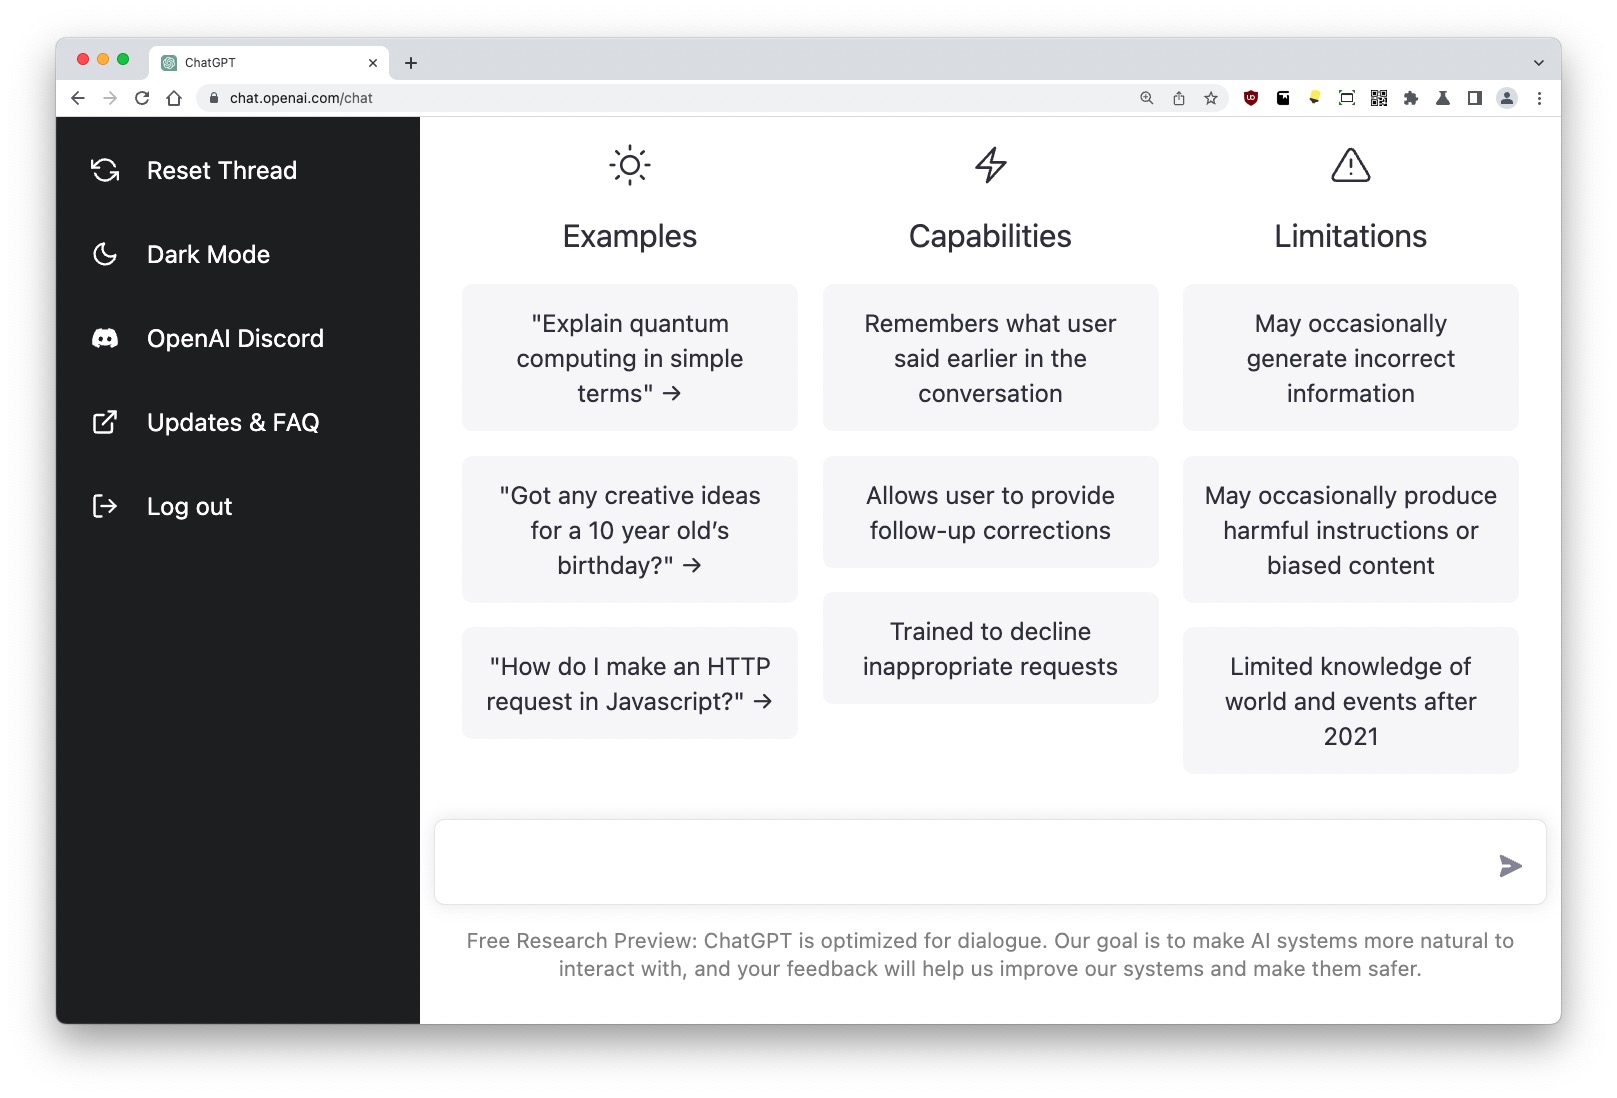Click the Reset Thread refresh icon
Screen dimensions: 1617x1098
point(105,170)
